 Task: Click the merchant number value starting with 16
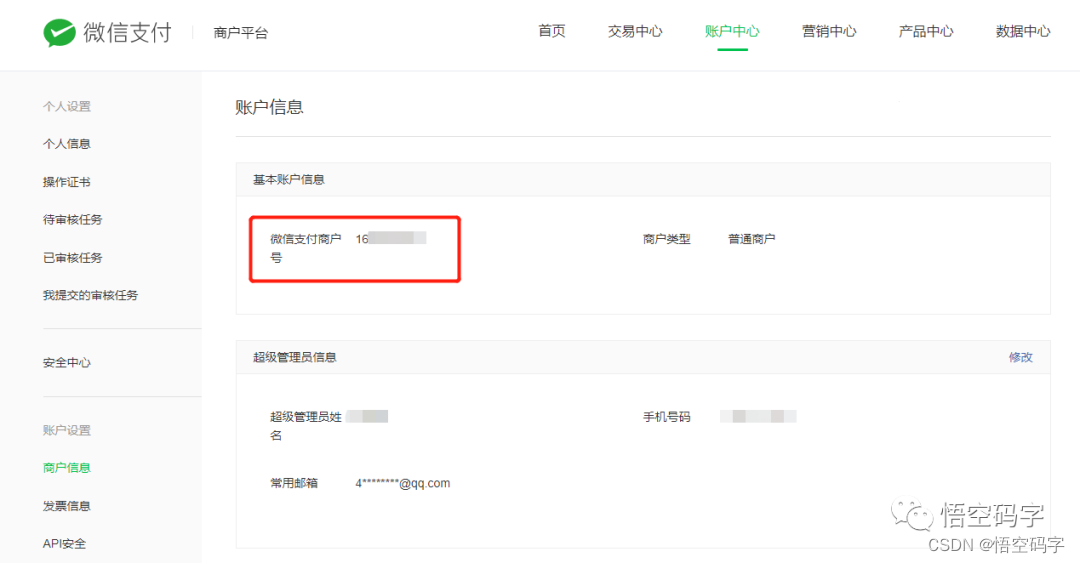point(391,238)
